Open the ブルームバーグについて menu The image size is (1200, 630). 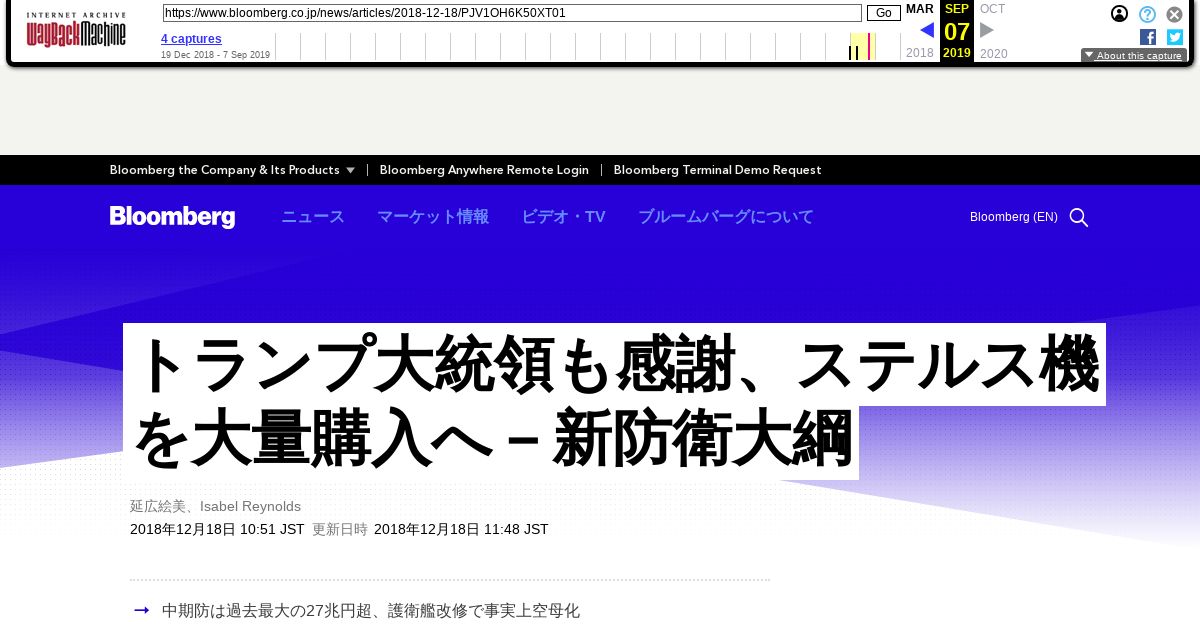click(x=726, y=217)
